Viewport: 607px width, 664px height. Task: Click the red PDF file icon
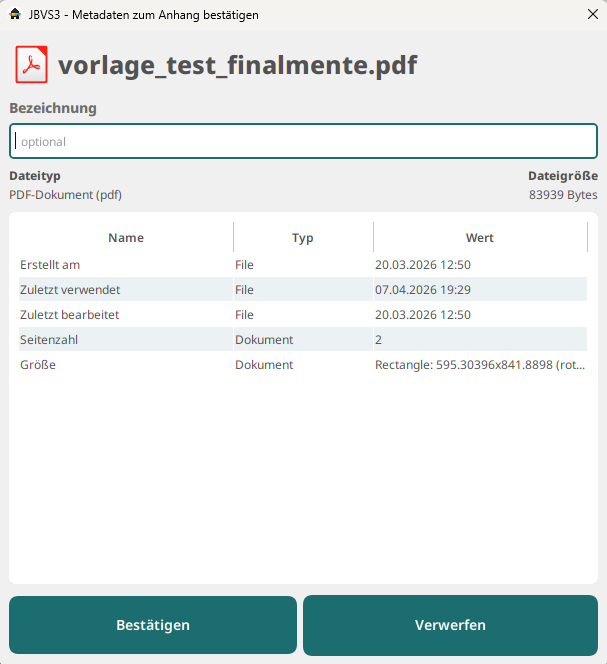pos(31,65)
